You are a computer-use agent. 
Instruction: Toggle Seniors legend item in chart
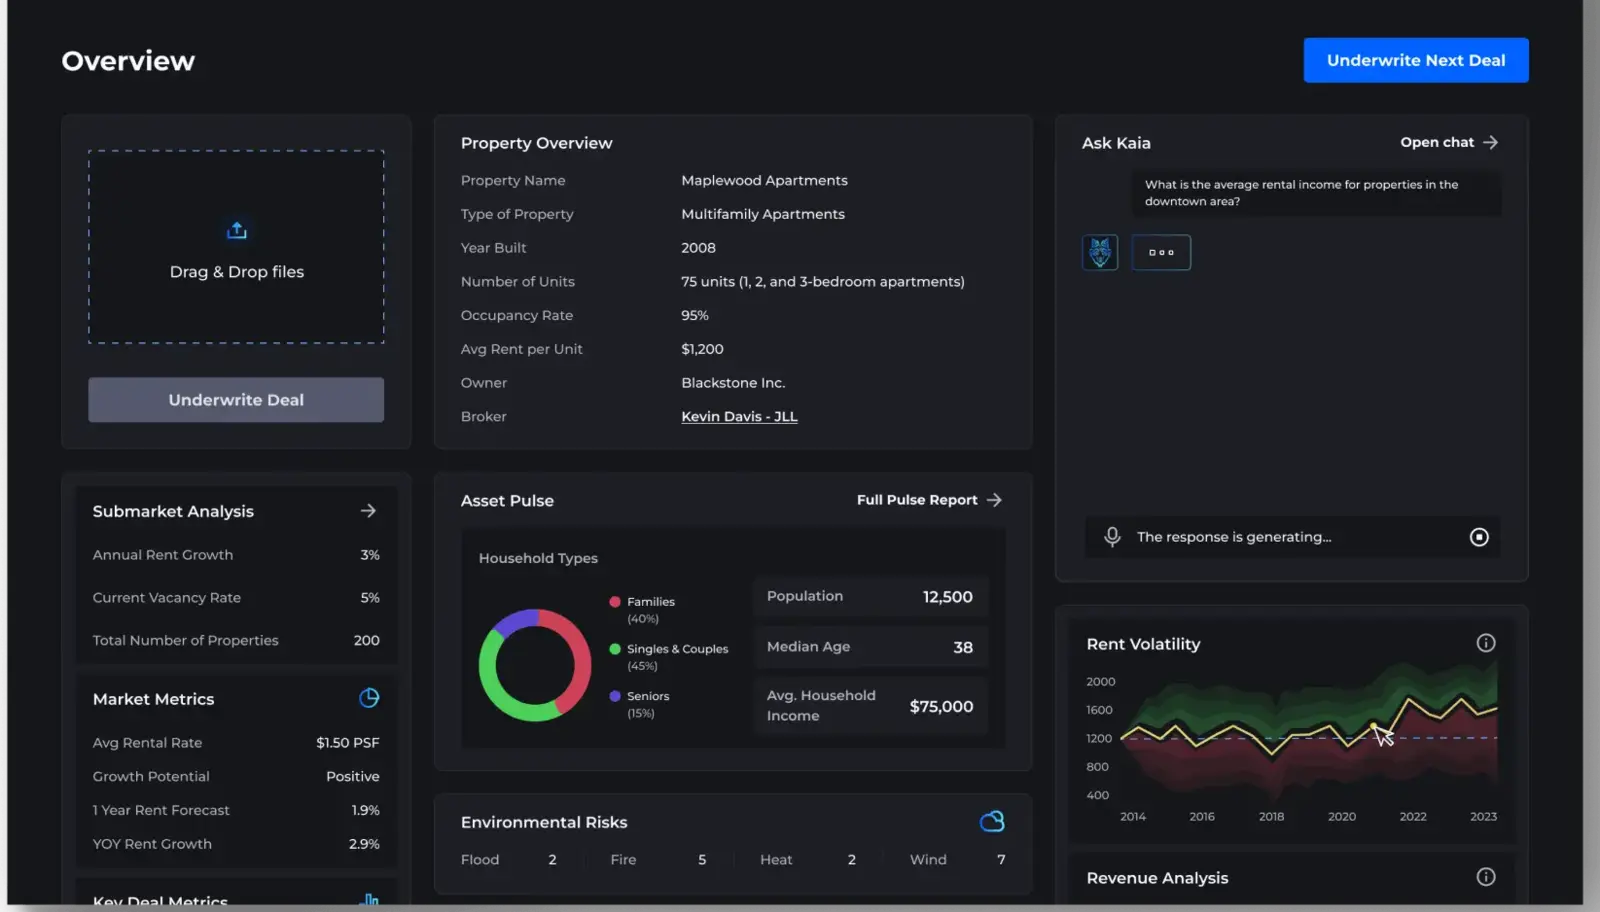click(647, 696)
